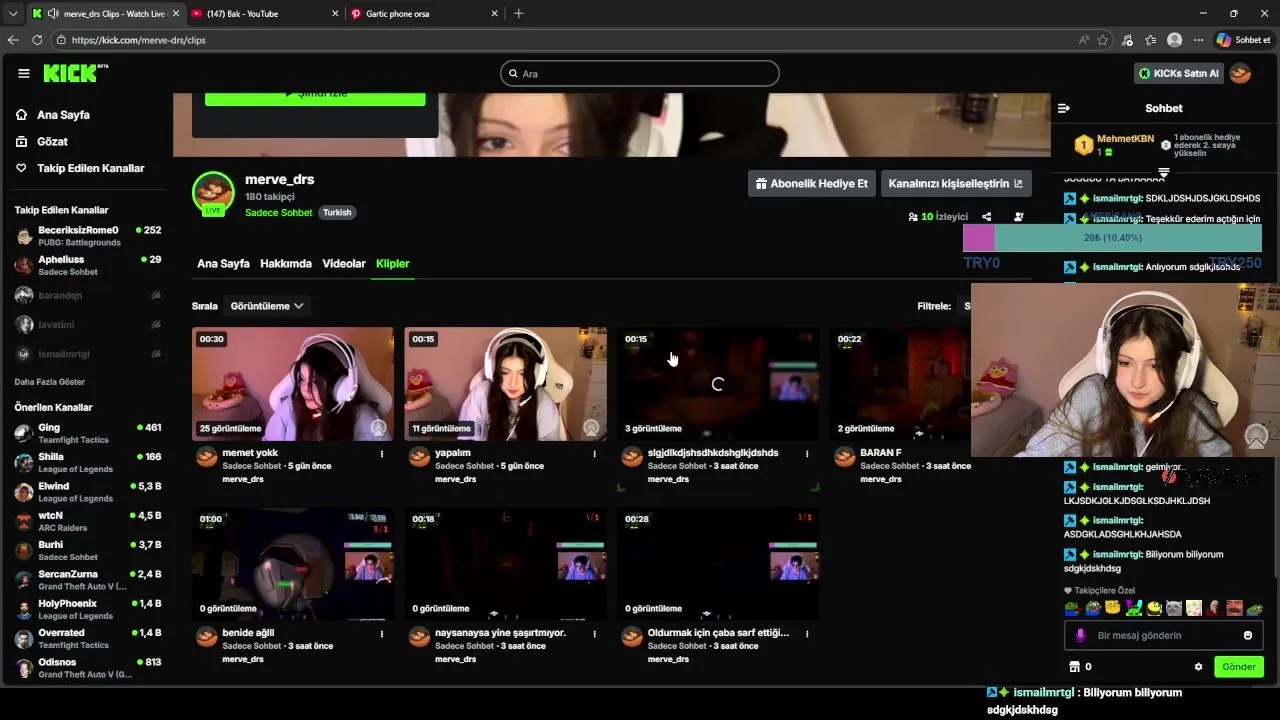Insert the yellow bear emote
Viewport: 1280px width, 720px height.
[x=1112, y=608]
